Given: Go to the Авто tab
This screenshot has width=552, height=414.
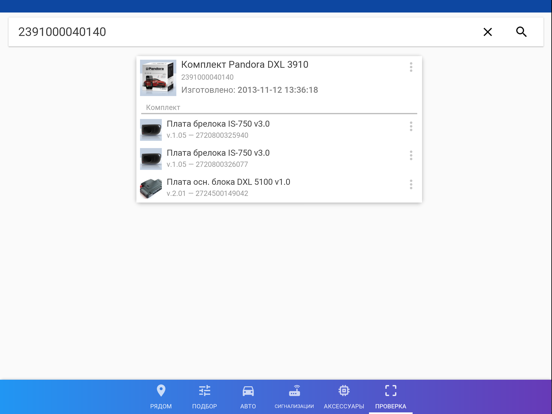Looking at the screenshot, I should [248, 397].
